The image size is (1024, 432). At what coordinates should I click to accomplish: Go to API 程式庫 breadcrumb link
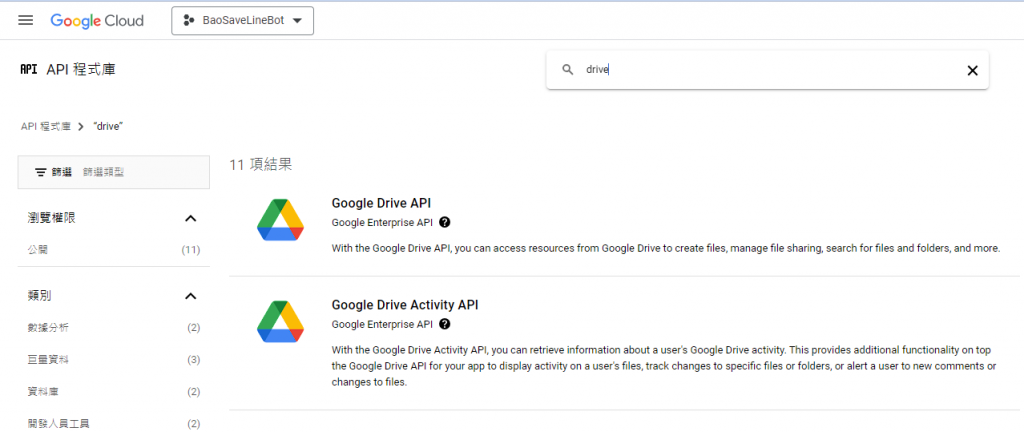click(x=46, y=127)
